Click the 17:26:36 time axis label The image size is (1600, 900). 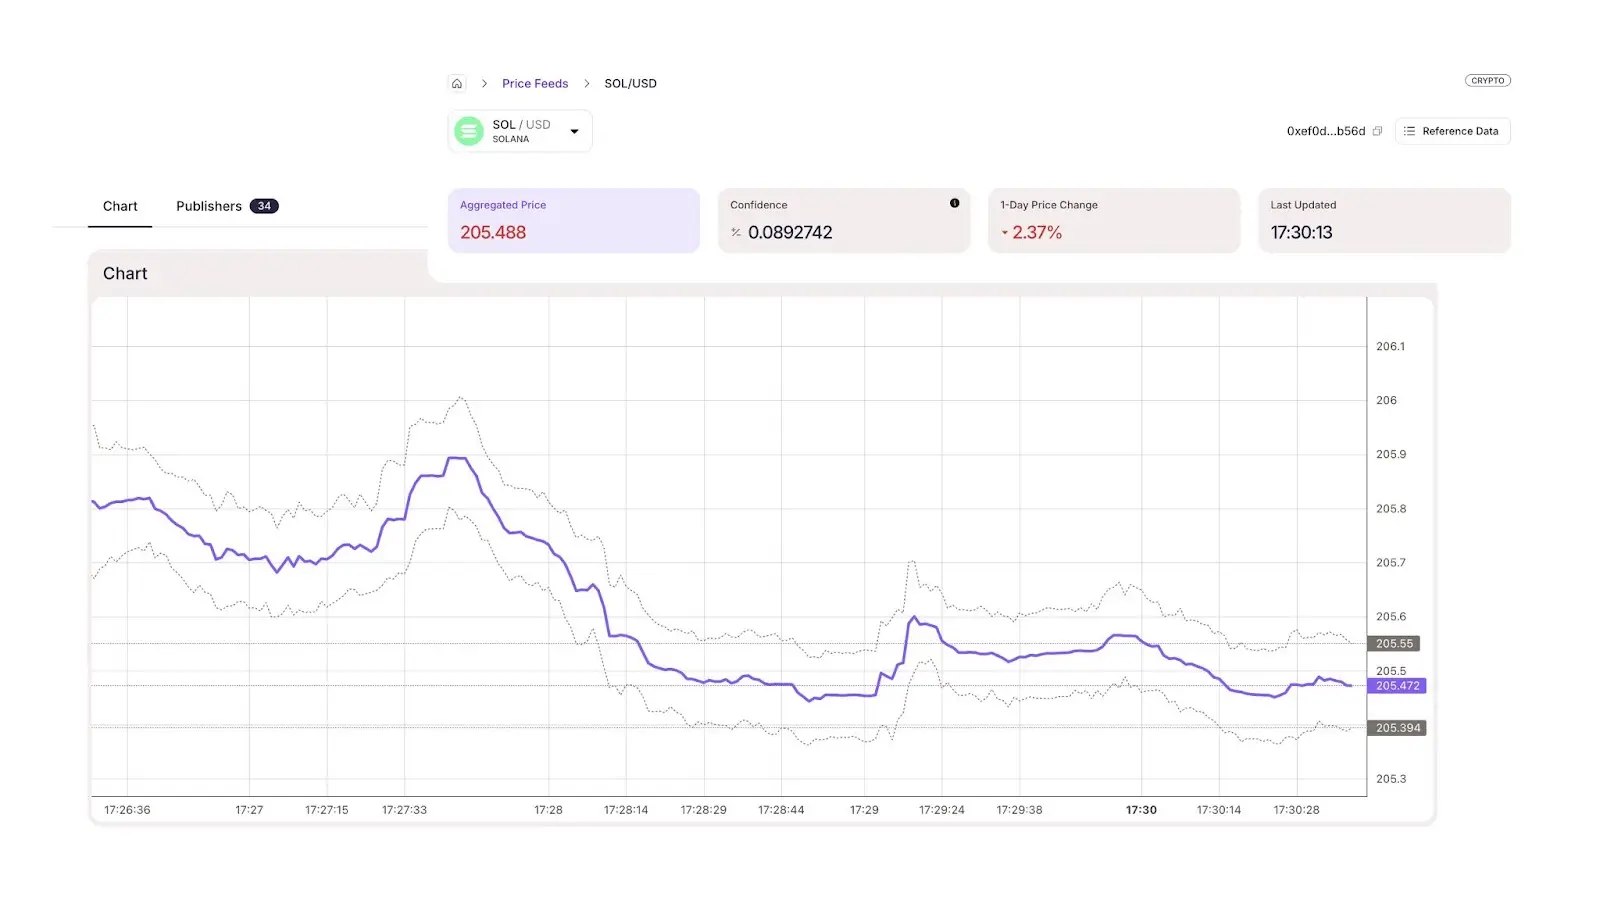pyautogui.click(x=127, y=810)
